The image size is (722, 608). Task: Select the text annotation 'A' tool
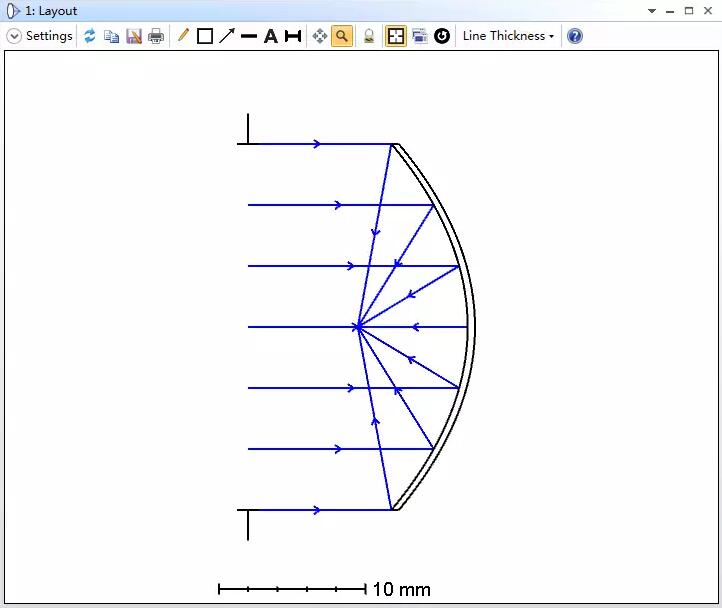point(271,36)
